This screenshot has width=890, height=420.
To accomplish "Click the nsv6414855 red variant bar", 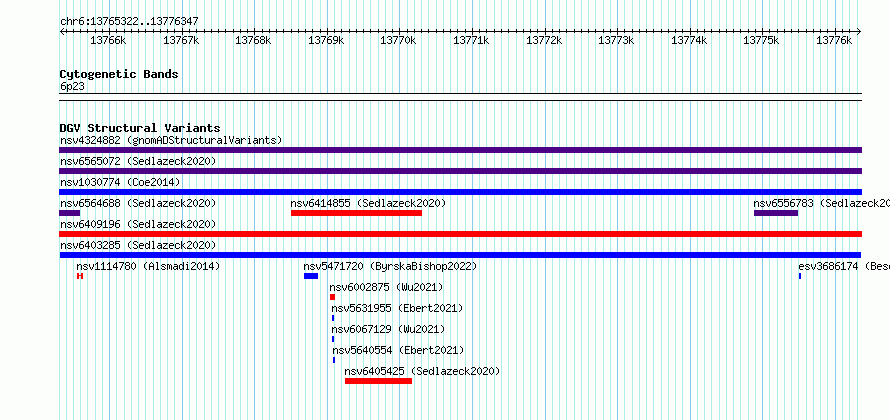I will coord(356,213).
